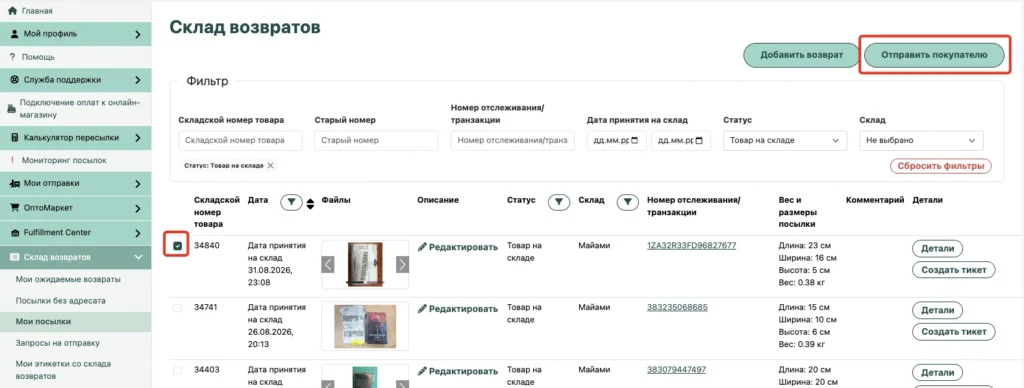This screenshot has height=388, width=1024.
Task: Open Запросы на отправку in sidebar
Action: 57,342
